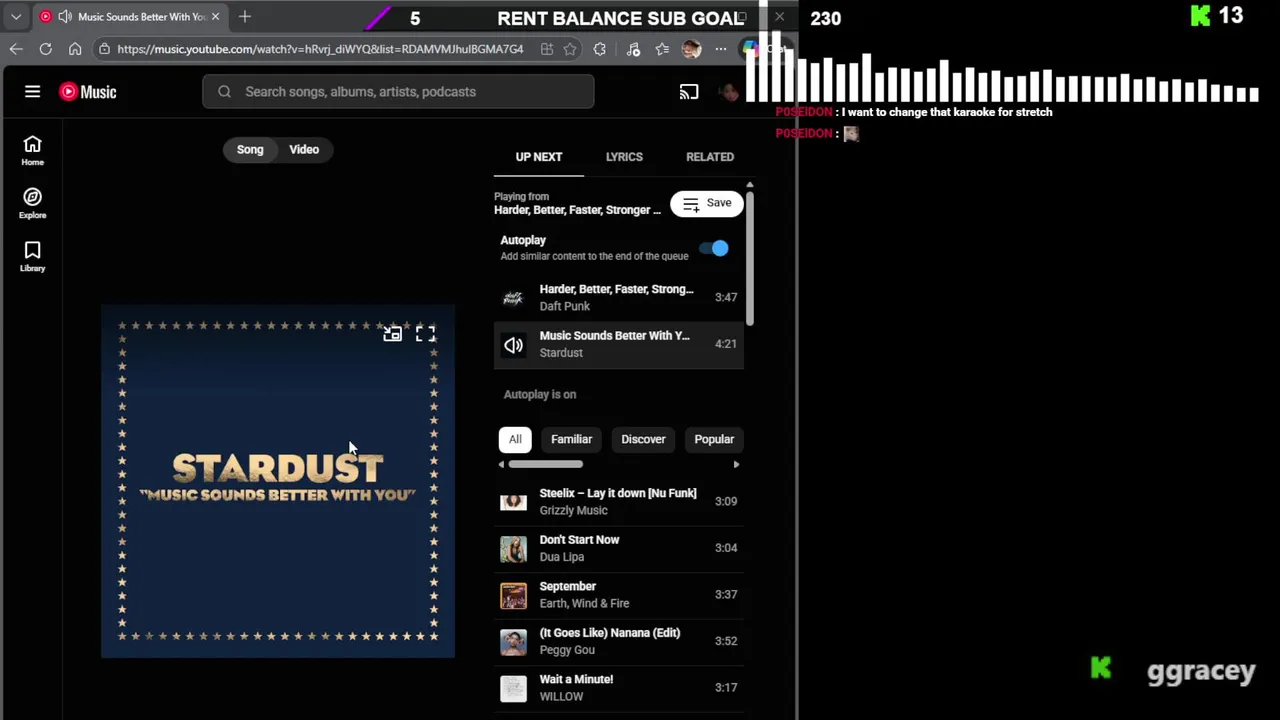The height and width of the screenshot is (720, 1280).
Task: Close the Music Sounds Better tab
Action: point(215,17)
